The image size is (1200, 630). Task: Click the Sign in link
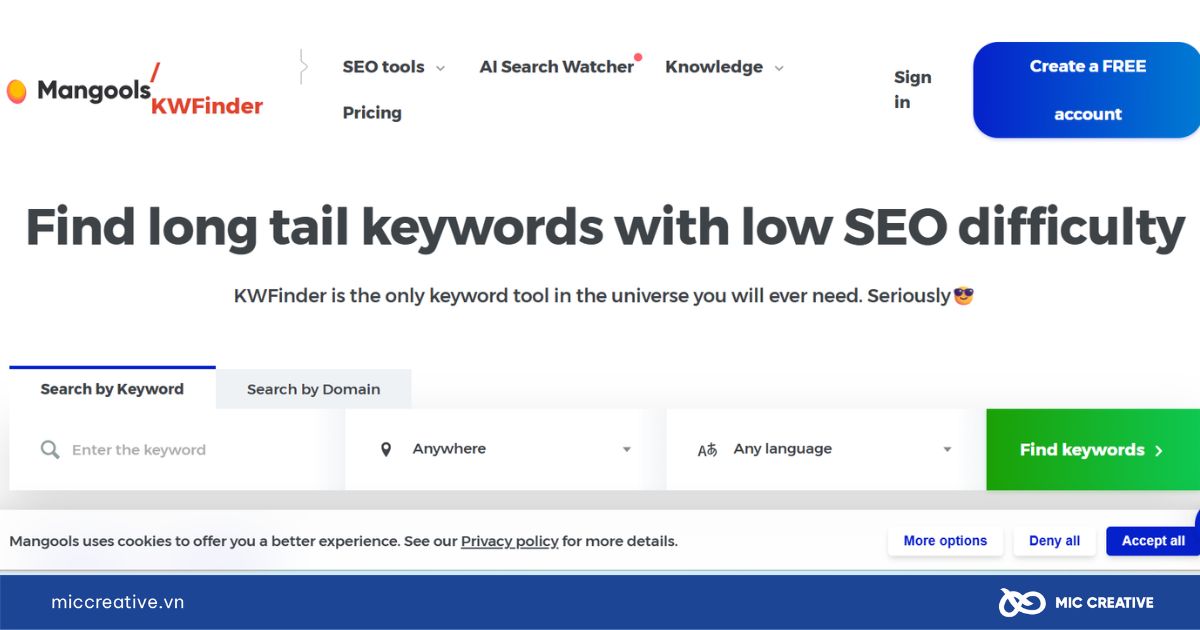pos(912,90)
